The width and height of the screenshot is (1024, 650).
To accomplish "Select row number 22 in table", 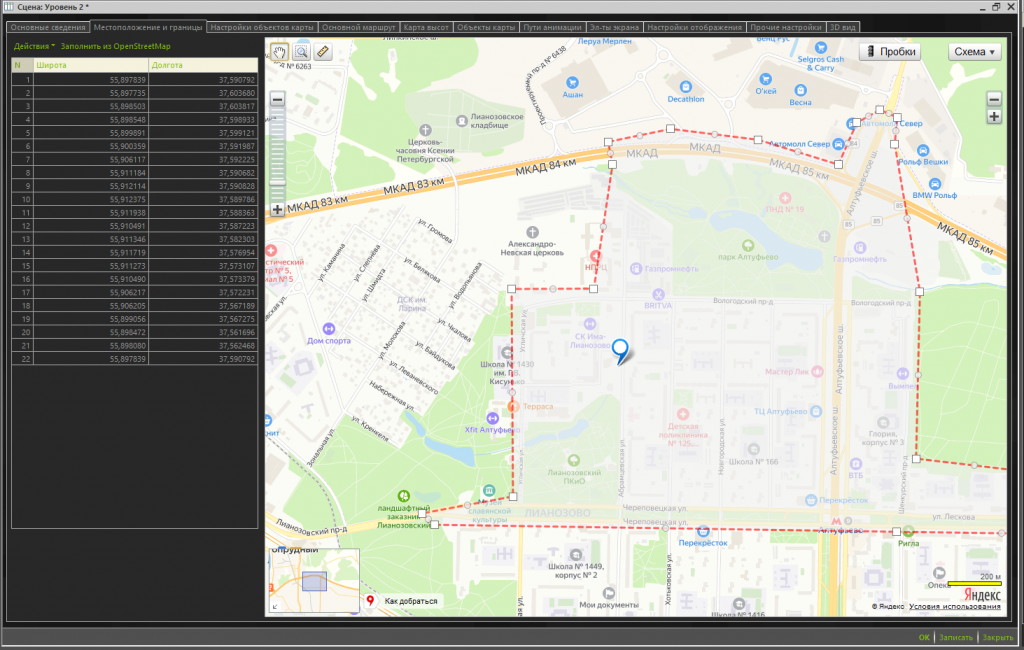I will (x=22, y=359).
